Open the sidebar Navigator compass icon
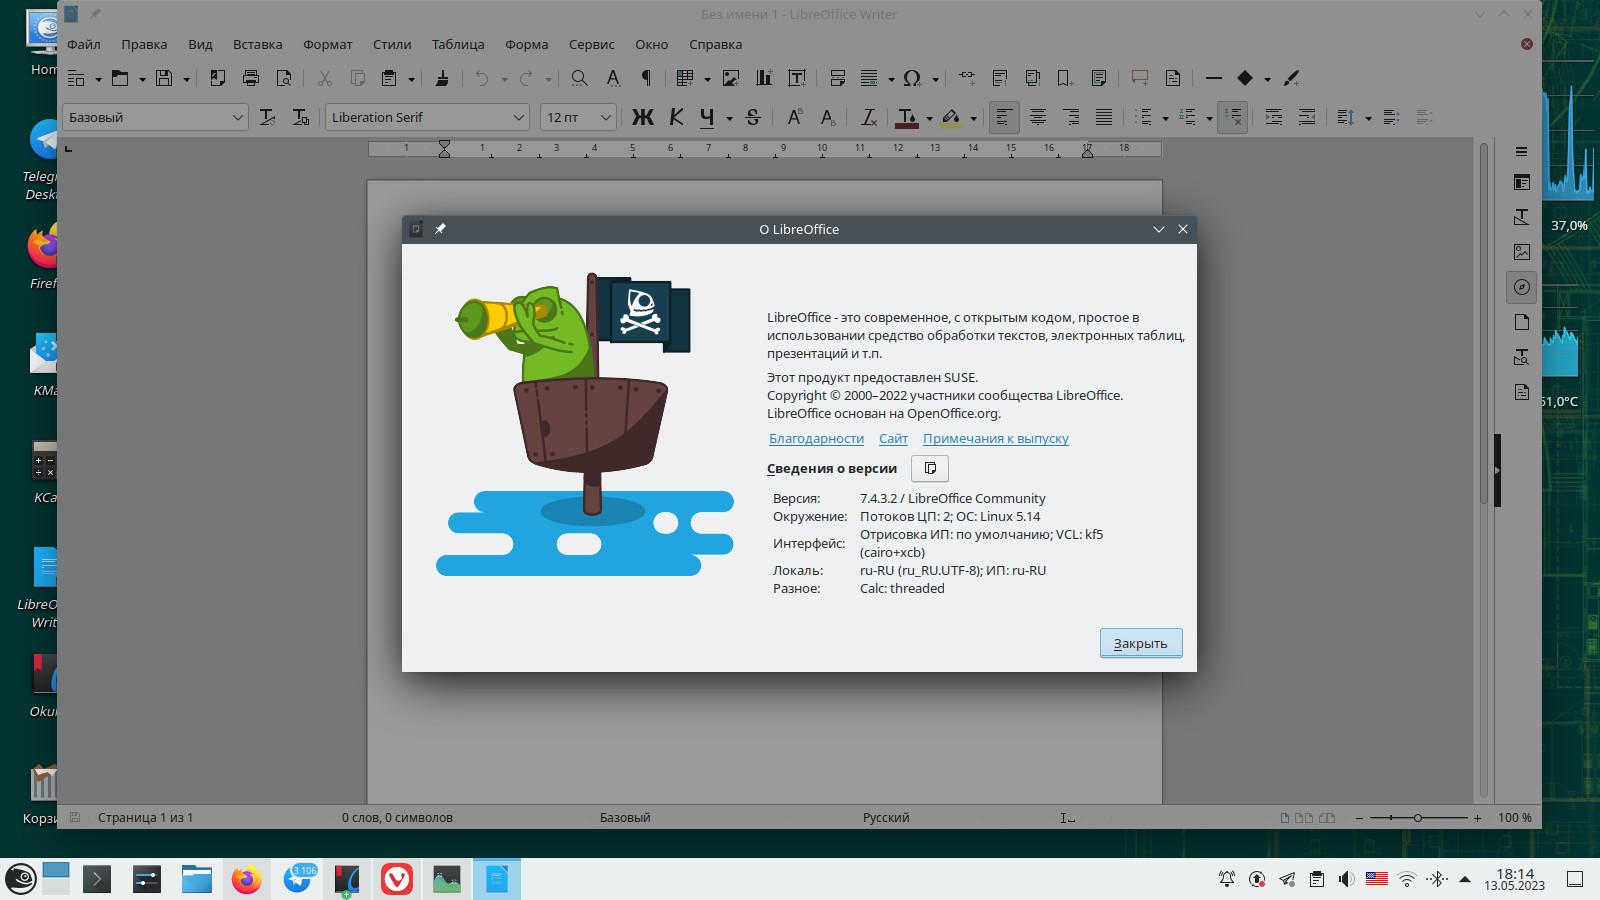1600x900 pixels. (1521, 287)
